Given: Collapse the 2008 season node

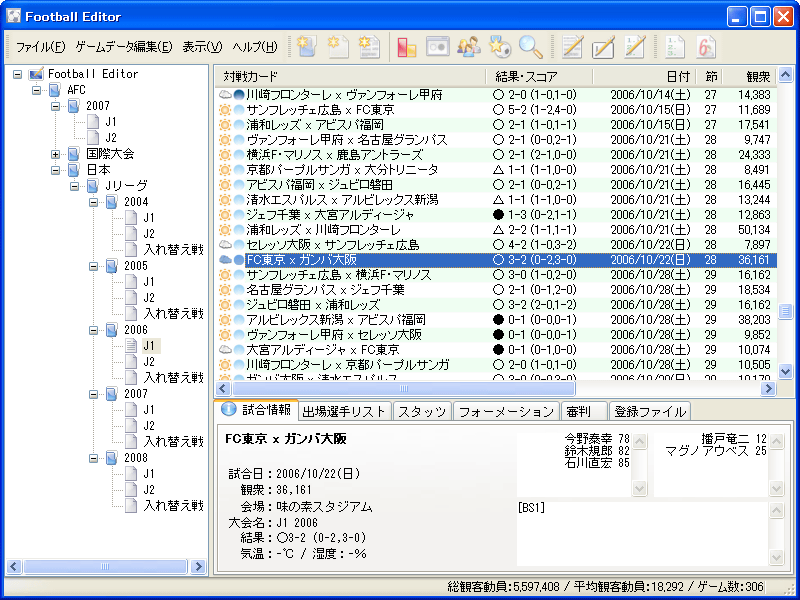Looking at the screenshot, I should point(94,458).
